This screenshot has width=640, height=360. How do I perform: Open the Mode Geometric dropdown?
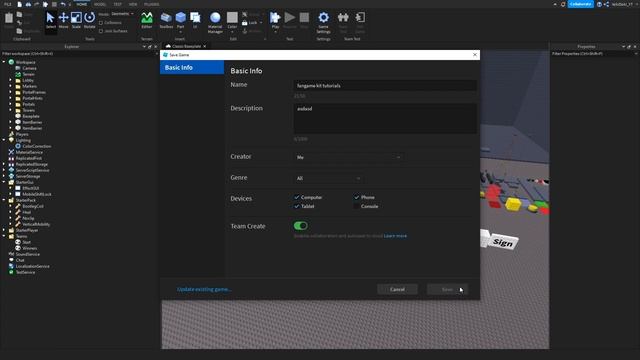click(x=122, y=14)
